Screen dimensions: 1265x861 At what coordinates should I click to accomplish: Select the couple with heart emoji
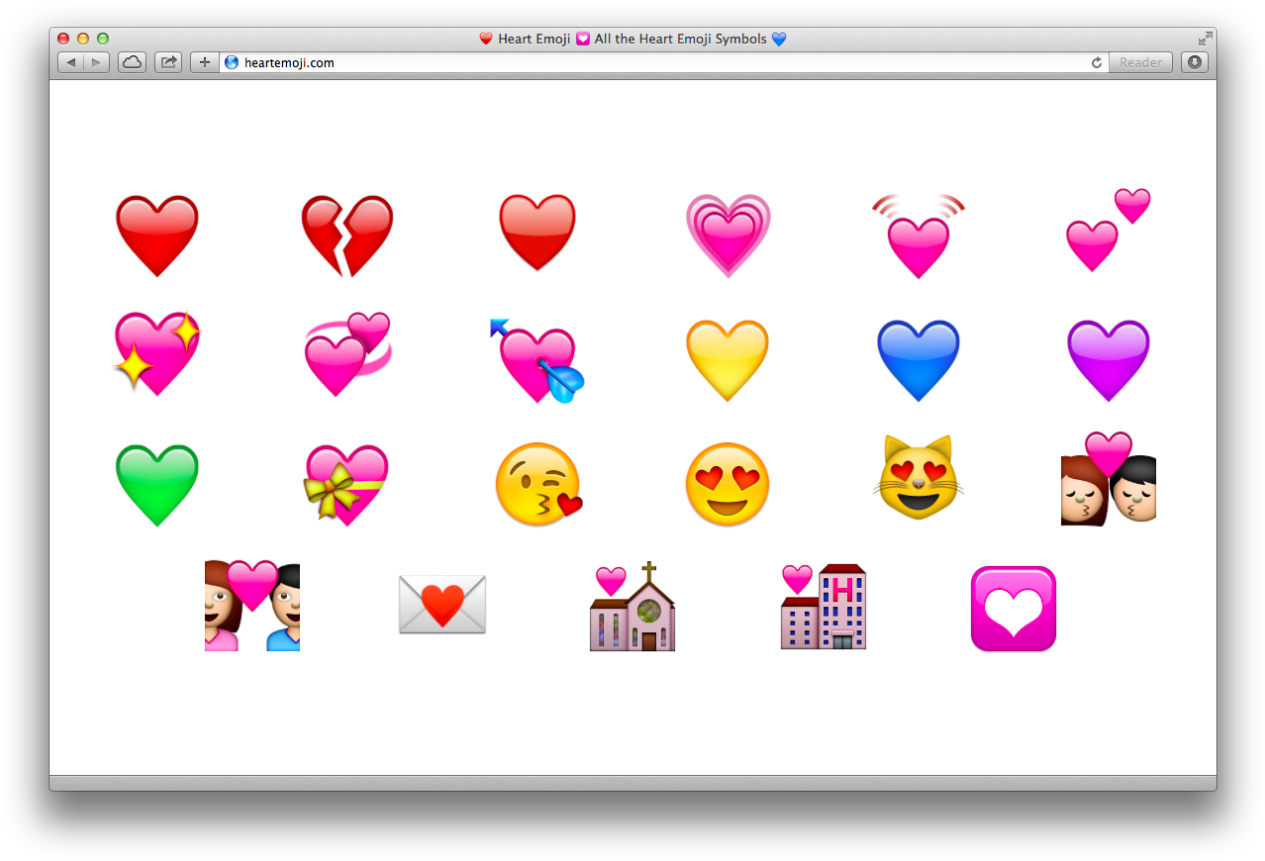point(252,604)
